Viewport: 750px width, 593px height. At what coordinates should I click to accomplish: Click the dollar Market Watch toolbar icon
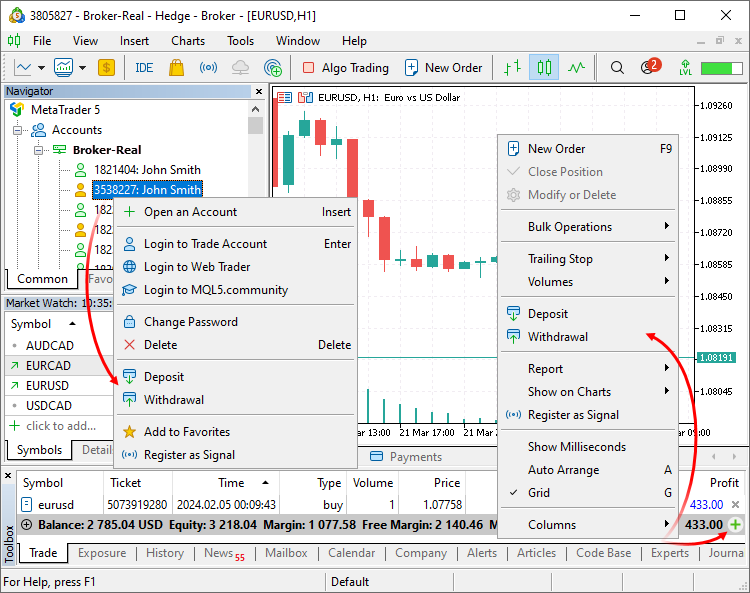(106, 67)
